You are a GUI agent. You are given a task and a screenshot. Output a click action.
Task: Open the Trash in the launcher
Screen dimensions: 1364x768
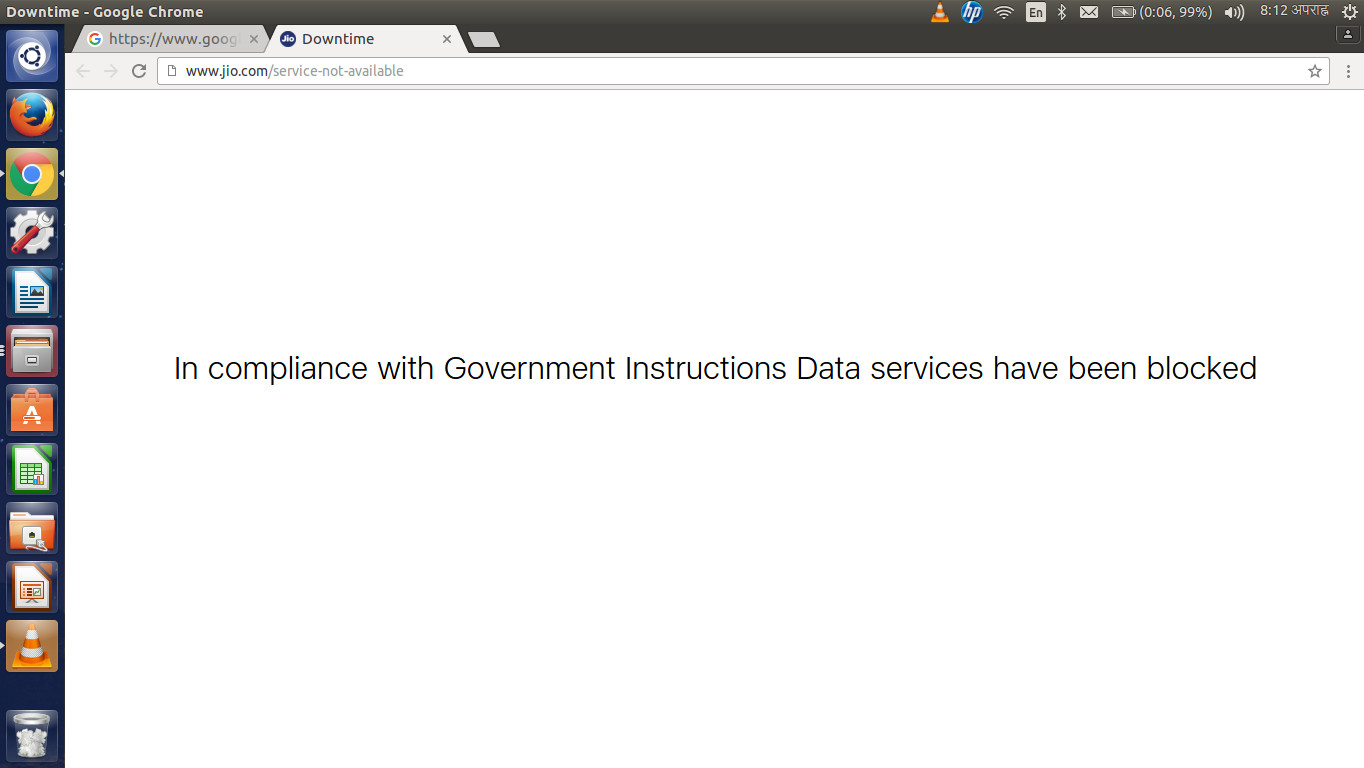pos(32,736)
